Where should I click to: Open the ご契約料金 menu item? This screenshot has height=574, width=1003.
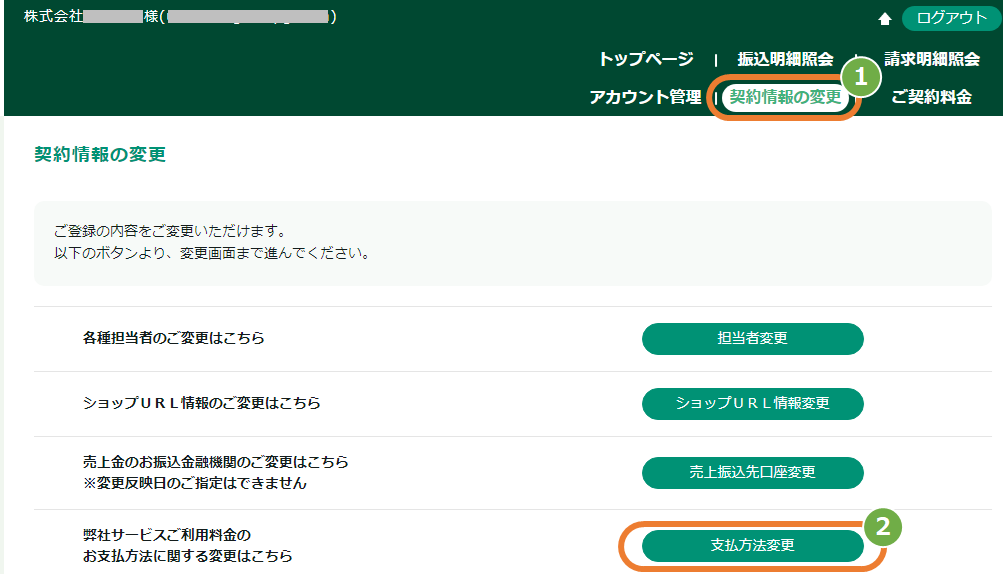(931, 97)
